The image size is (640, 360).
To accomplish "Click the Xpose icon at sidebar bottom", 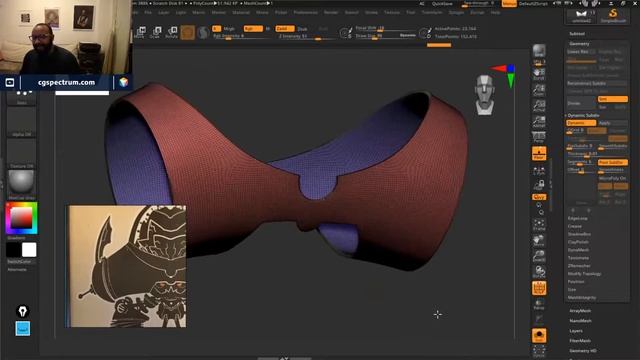I will [539, 352].
